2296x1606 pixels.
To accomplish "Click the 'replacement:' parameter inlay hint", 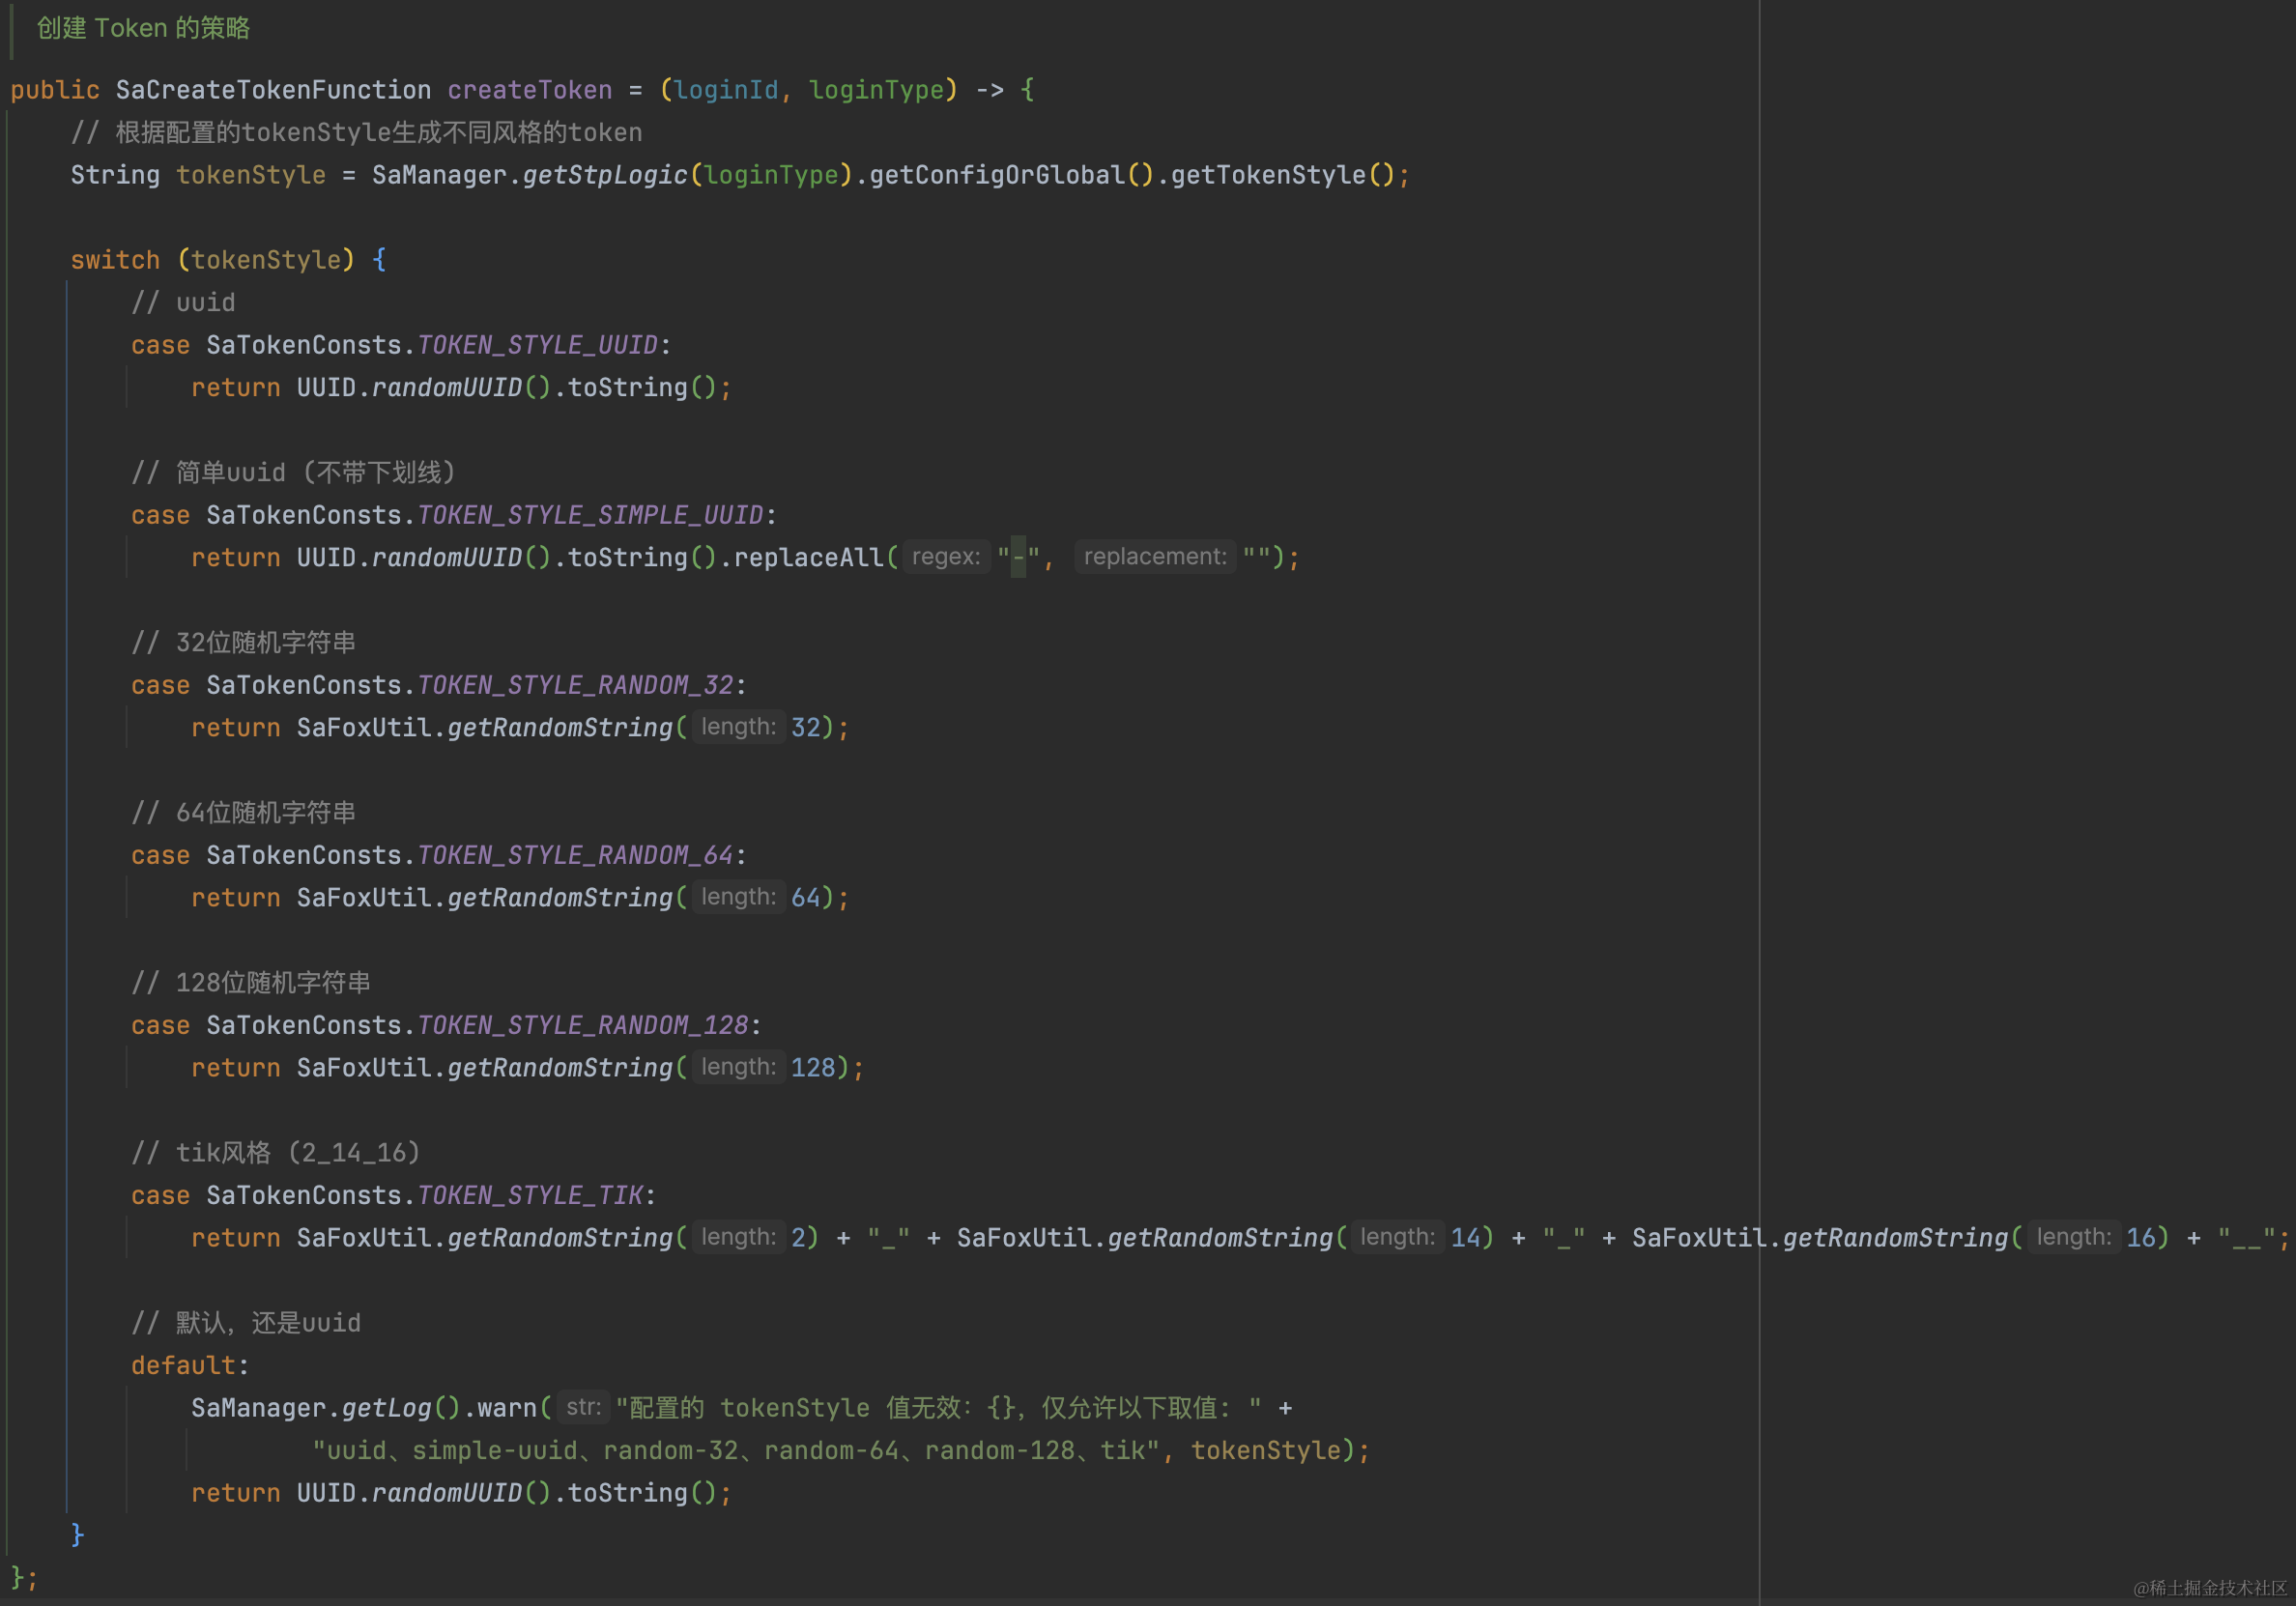I will [1155, 557].
